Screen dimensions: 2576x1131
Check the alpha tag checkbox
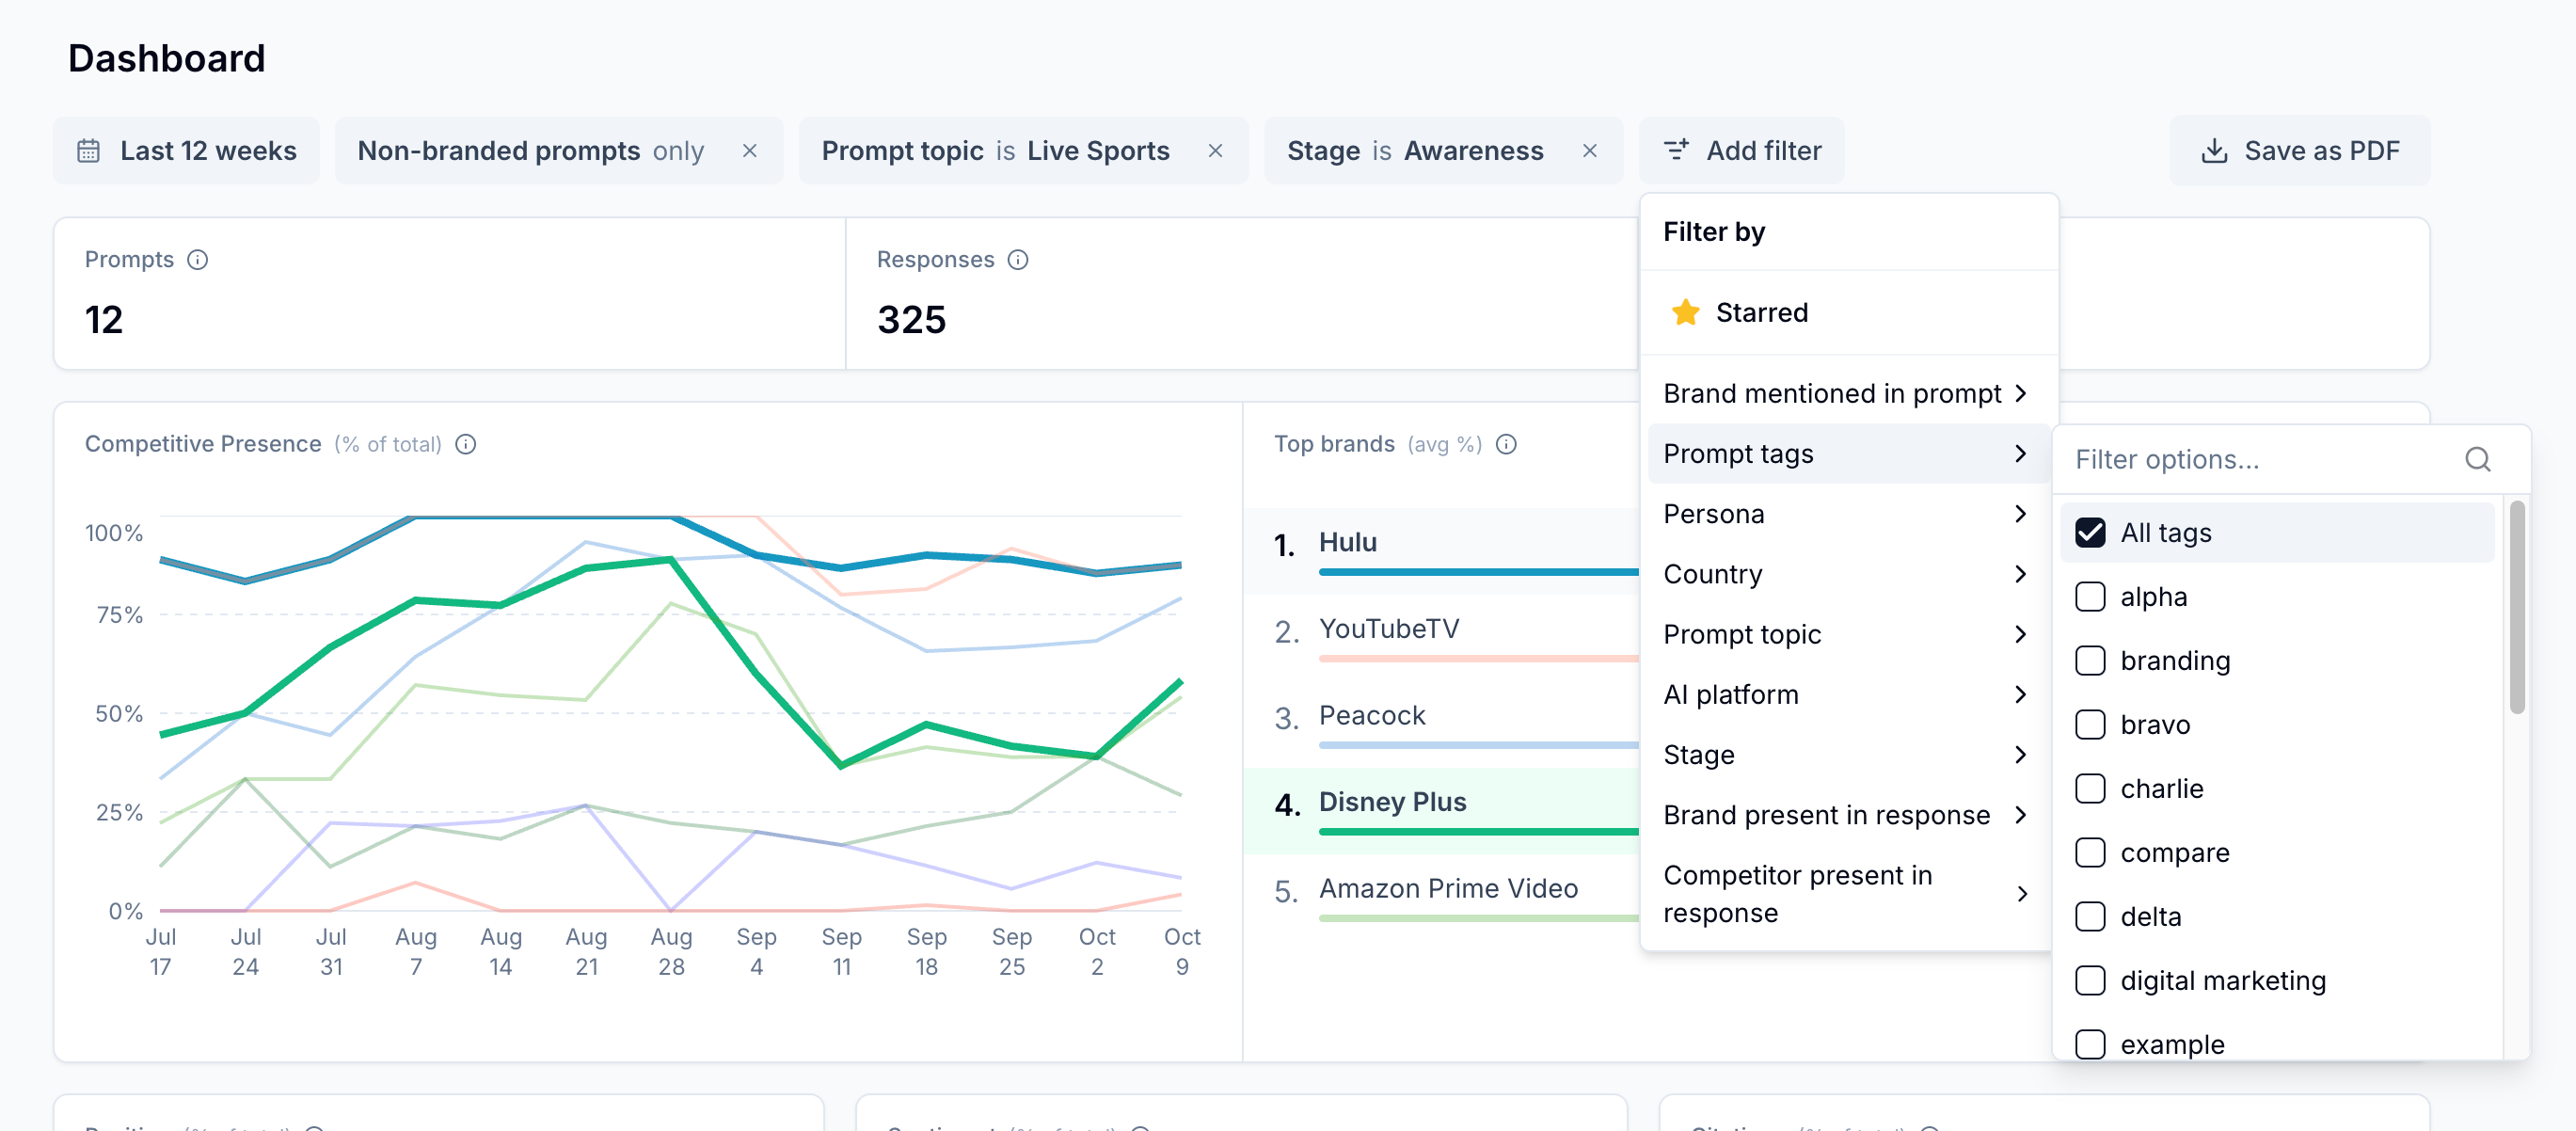(x=2090, y=597)
